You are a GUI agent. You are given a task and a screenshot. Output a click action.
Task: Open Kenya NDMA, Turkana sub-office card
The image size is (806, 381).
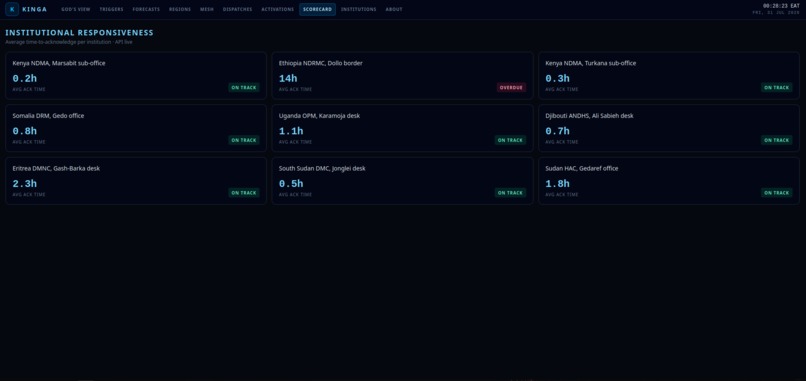669,76
